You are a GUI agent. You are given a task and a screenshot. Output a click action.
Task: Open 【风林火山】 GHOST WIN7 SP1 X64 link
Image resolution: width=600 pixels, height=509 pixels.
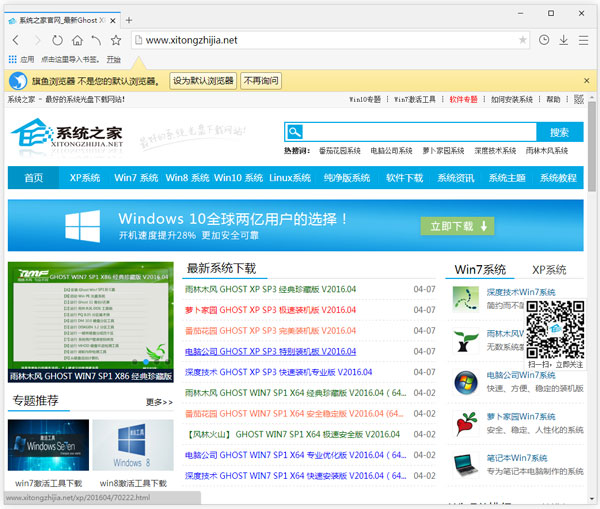(293, 434)
